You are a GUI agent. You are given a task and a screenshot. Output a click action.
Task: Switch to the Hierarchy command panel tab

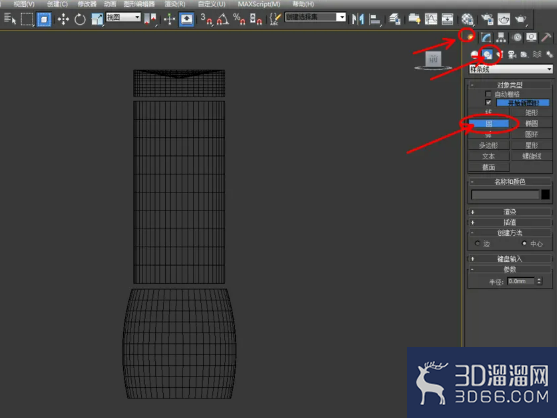point(501,37)
